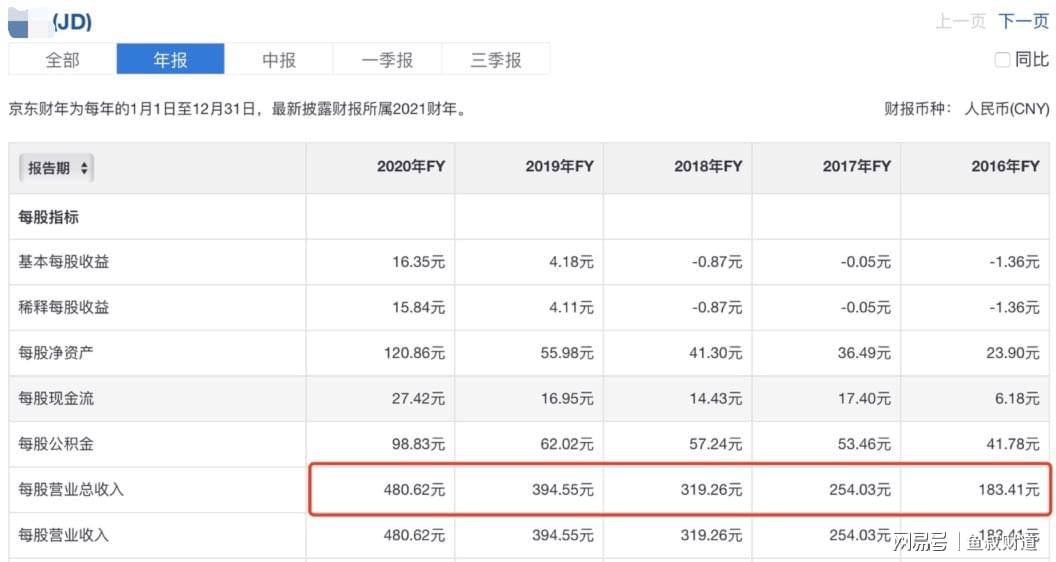Select the 2018年FY column header

708,166
